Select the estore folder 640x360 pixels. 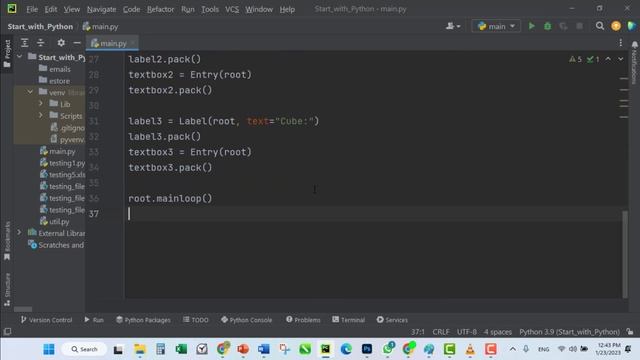pyautogui.click(x=59, y=81)
